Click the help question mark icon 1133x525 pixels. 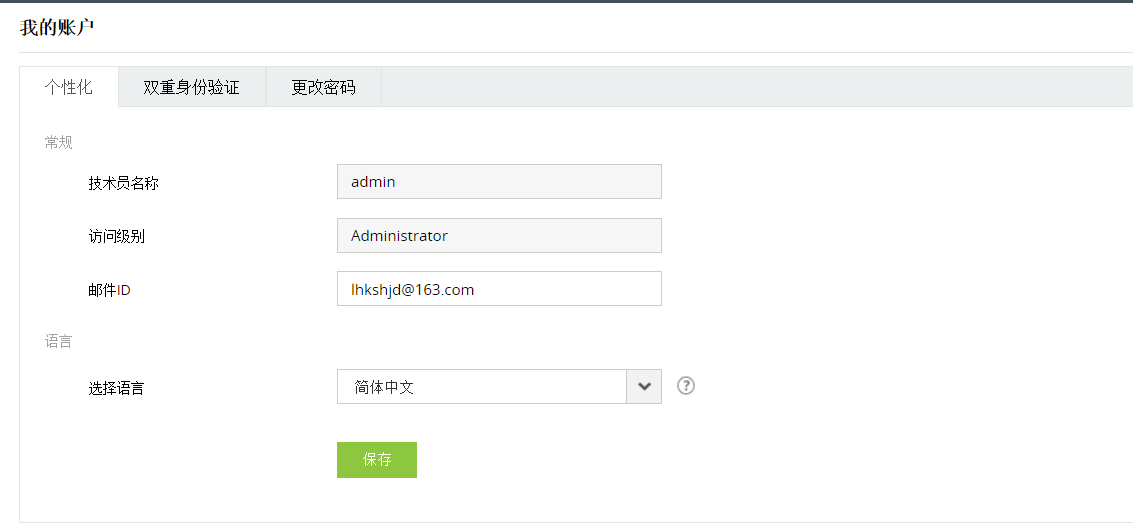click(x=686, y=386)
